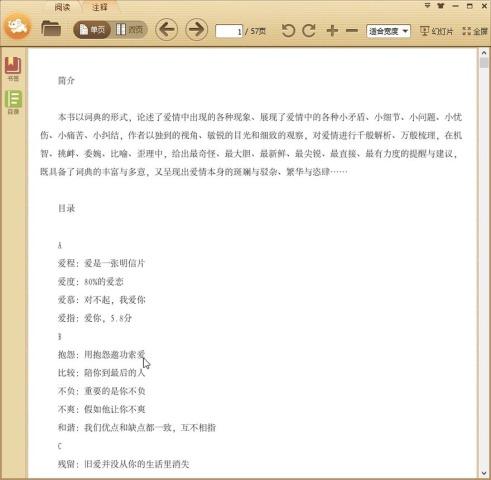
Task: Click the page number input field
Action: click(x=229, y=31)
